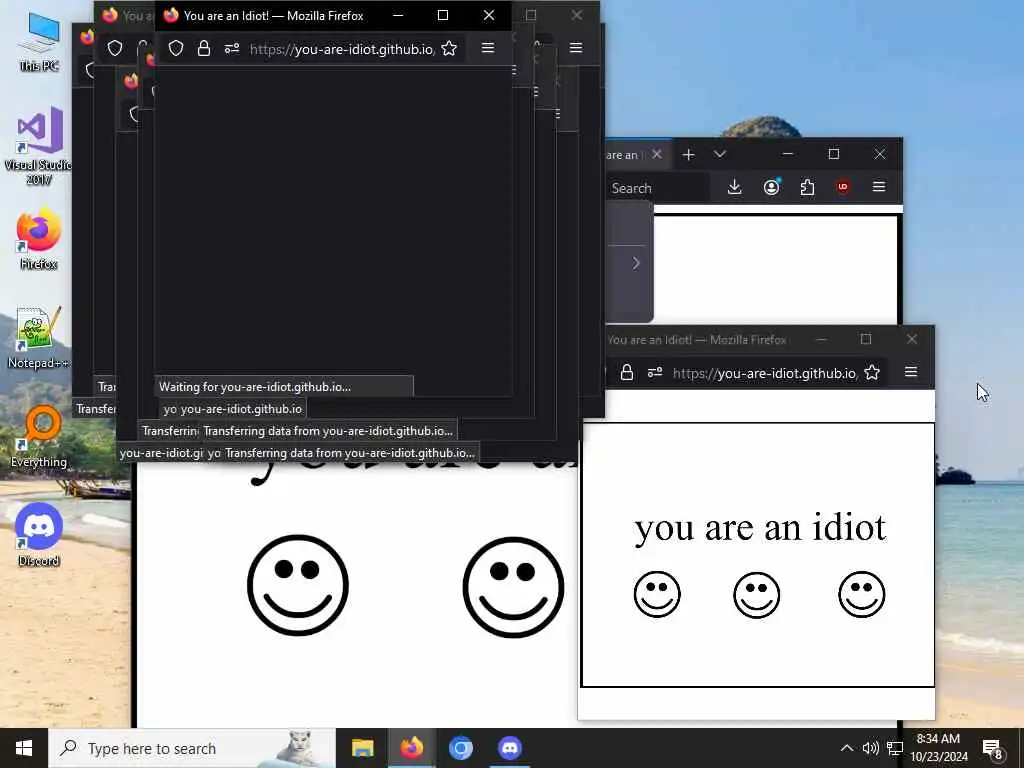Open Discord desktop shortcut
Image resolution: width=1024 pixels, height=768 pixels.
pyautogui.click(x=39, y=534)
